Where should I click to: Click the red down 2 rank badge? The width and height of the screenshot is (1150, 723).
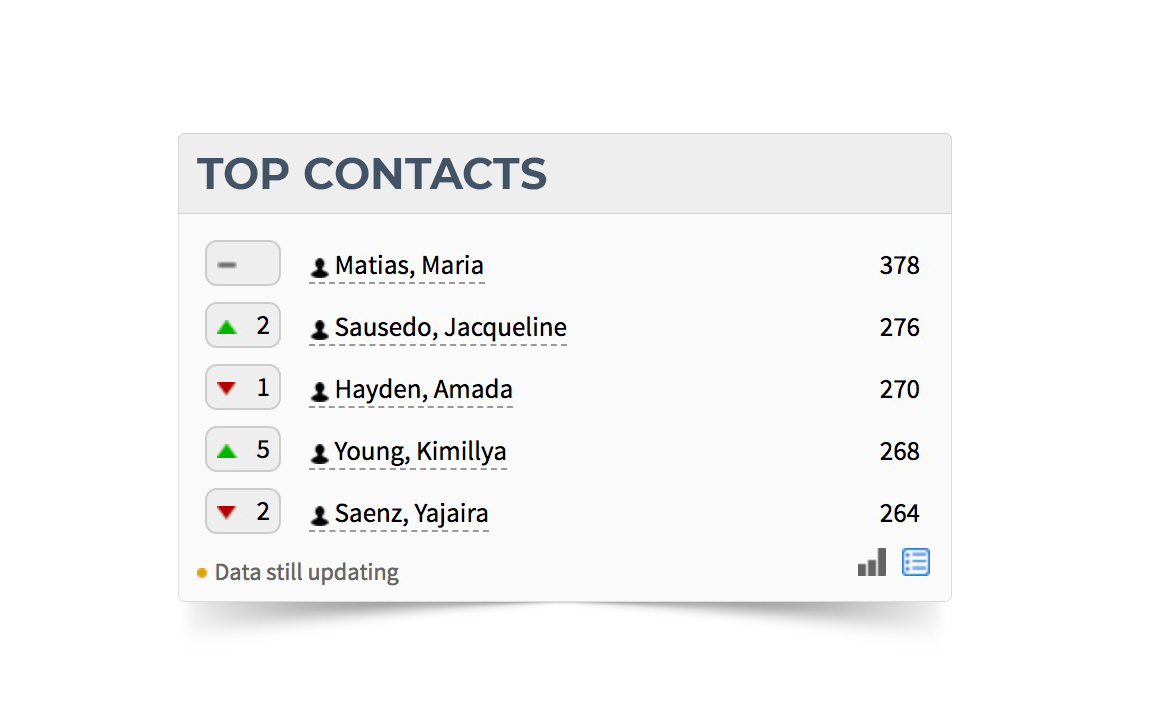click(x=243, y=511)
